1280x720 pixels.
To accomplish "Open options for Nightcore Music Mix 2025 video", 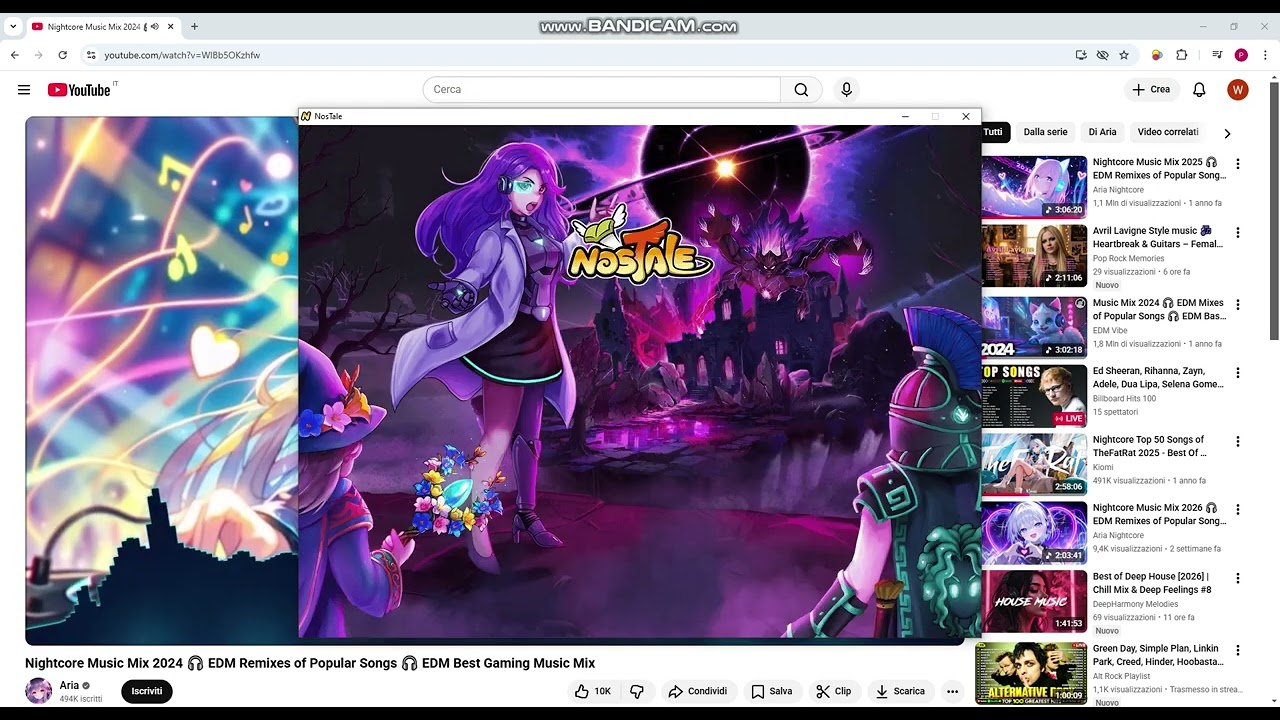I will tap(1238, 164).
